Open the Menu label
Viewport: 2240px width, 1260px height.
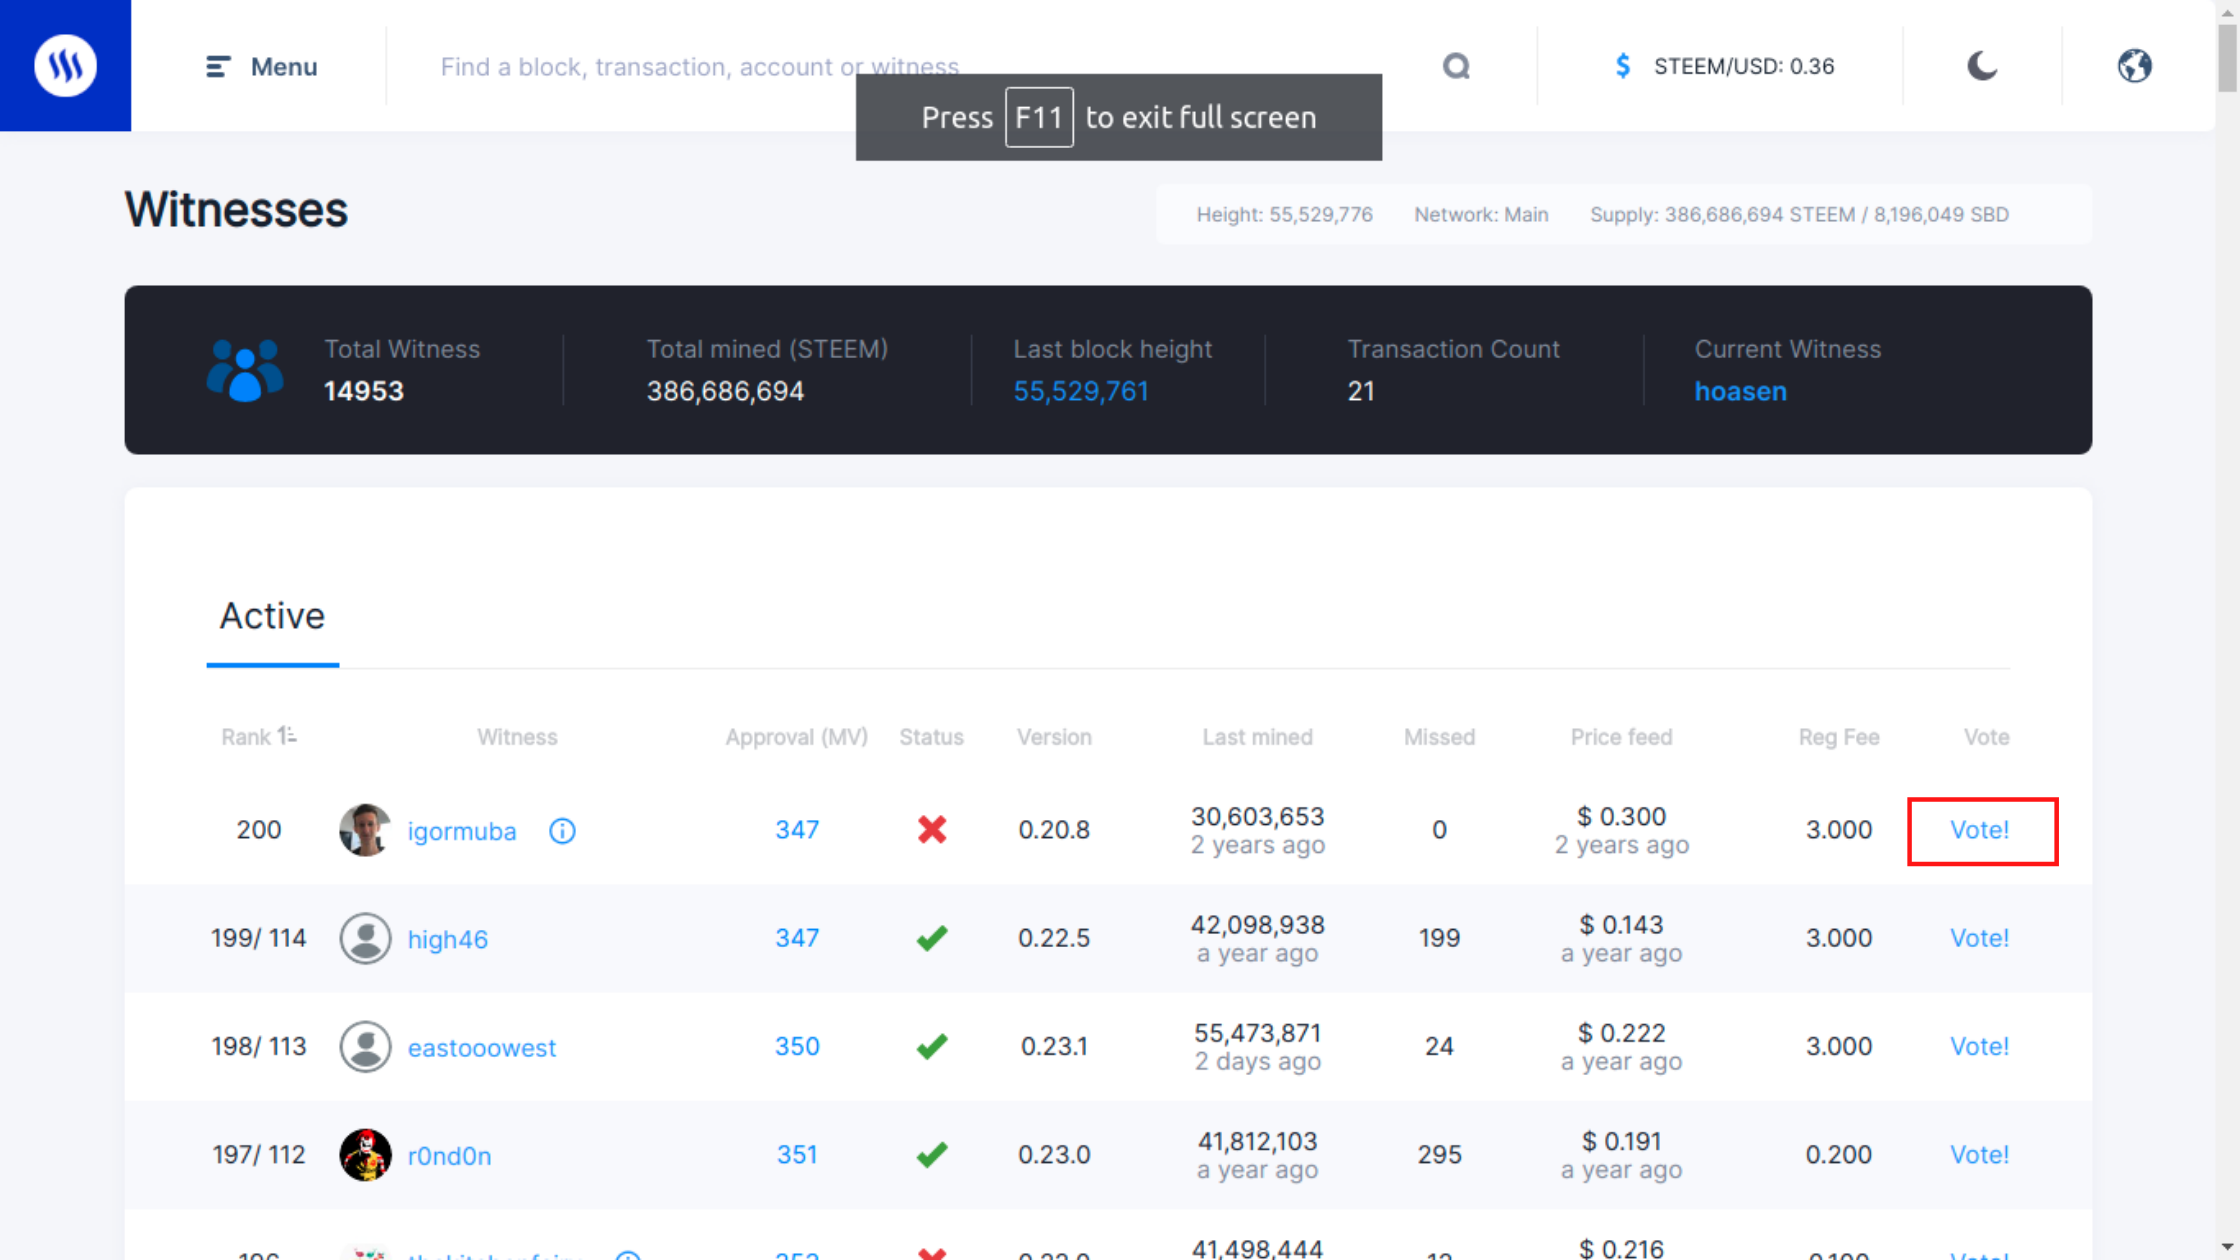point(284,67)
